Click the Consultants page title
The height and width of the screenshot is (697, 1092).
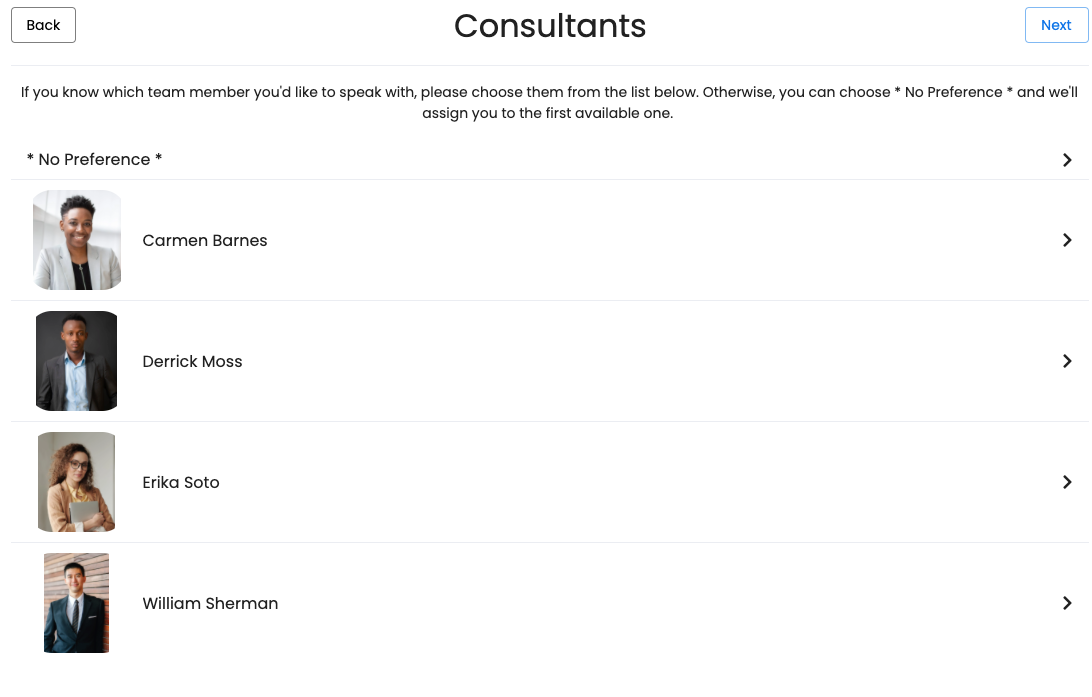550,26
